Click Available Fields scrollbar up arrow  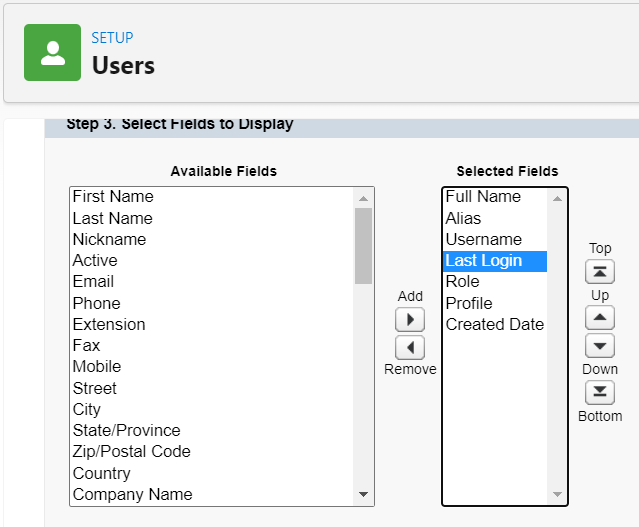tap(363, 198)
